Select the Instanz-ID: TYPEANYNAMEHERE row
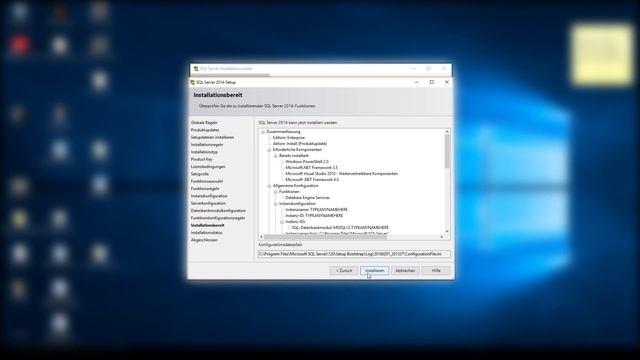 click(314, 216)
